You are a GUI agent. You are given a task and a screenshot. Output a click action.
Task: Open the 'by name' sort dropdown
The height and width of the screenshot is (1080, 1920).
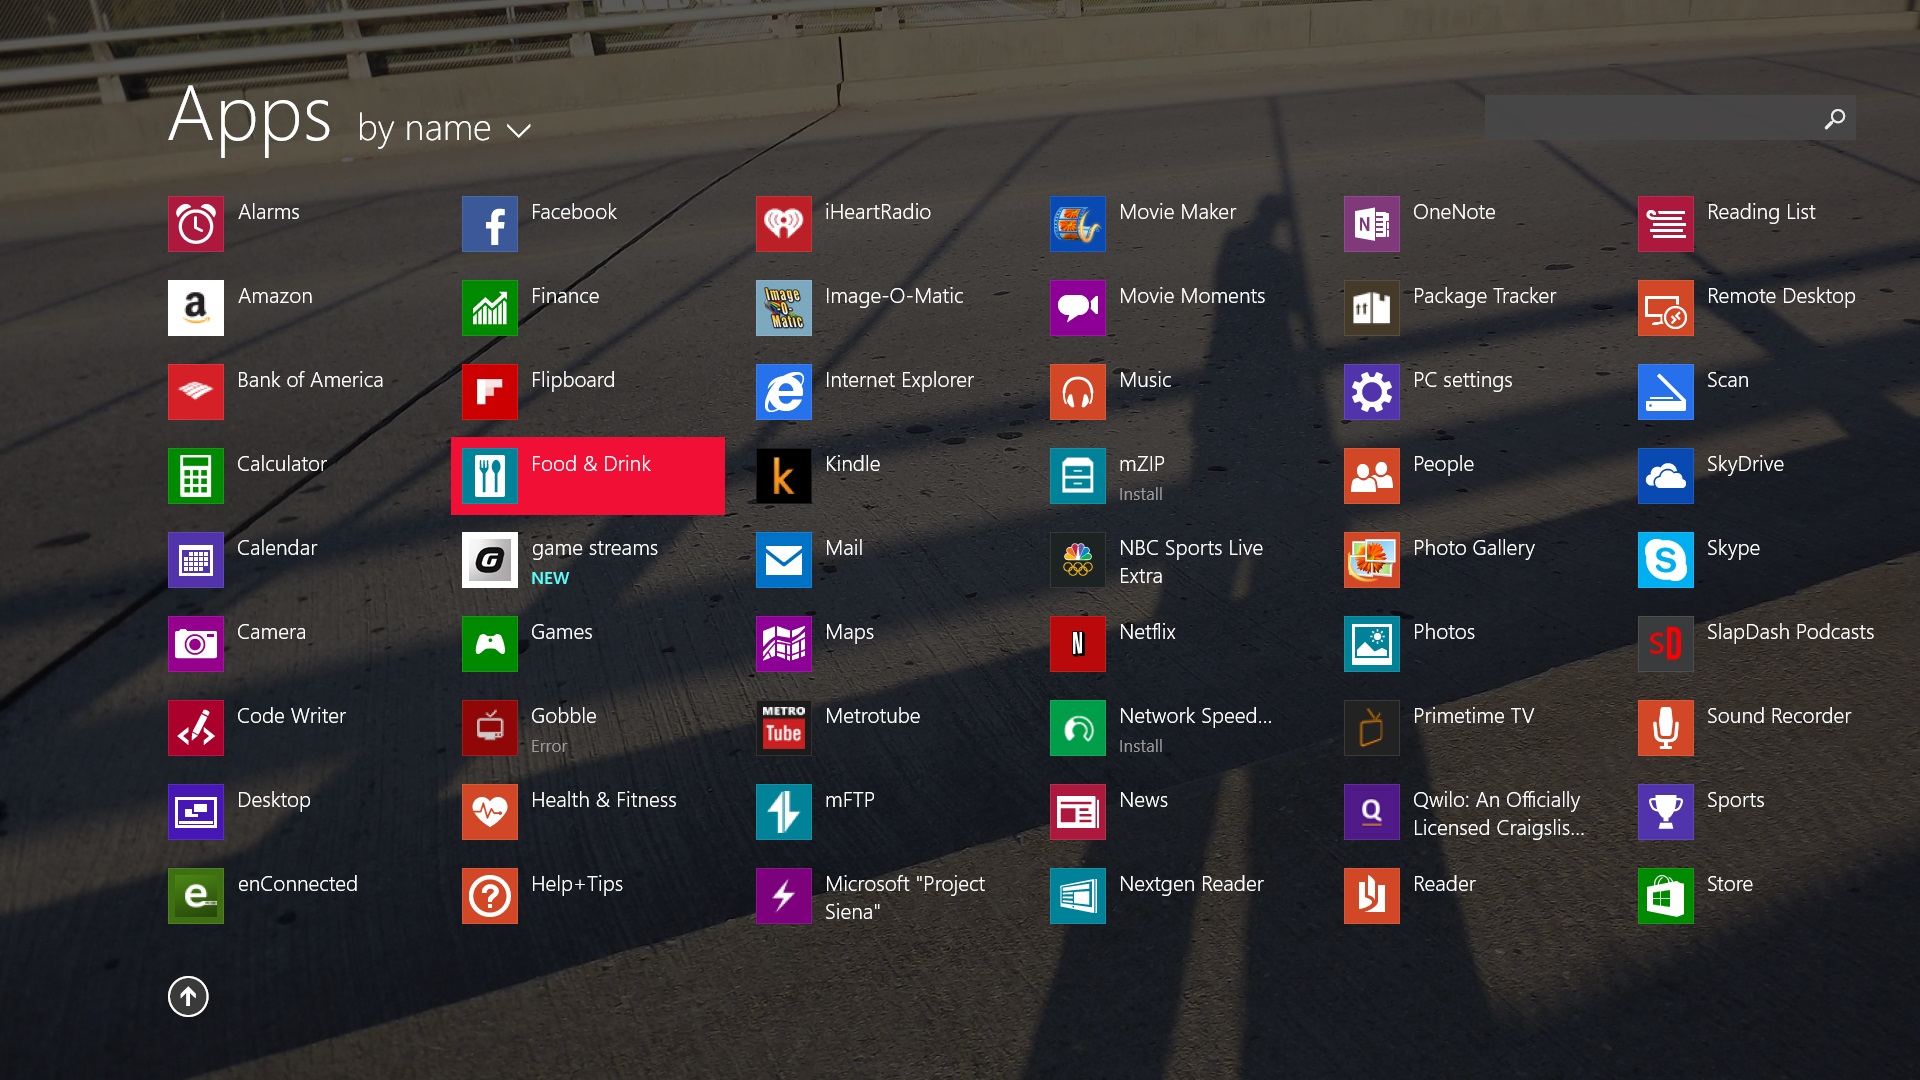(444, 129)
